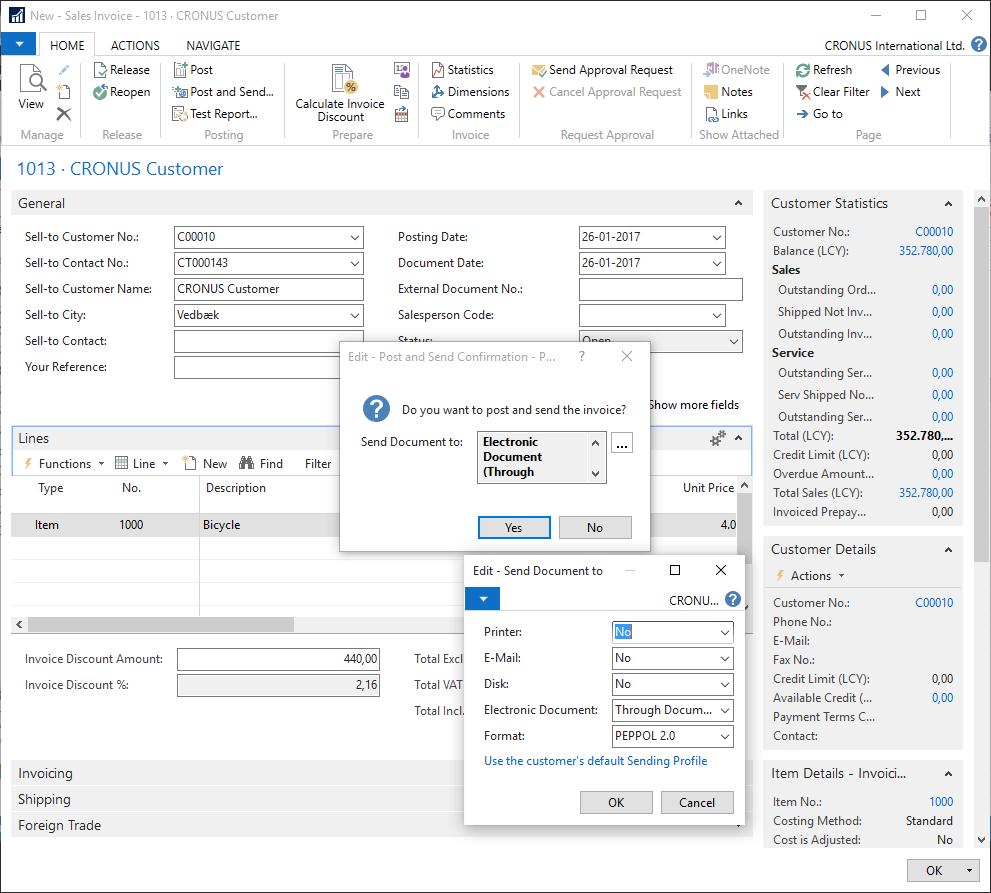Click Post and Send in the ribbon
Viewport: 991px width, 893px height.
tap(223, 92)
